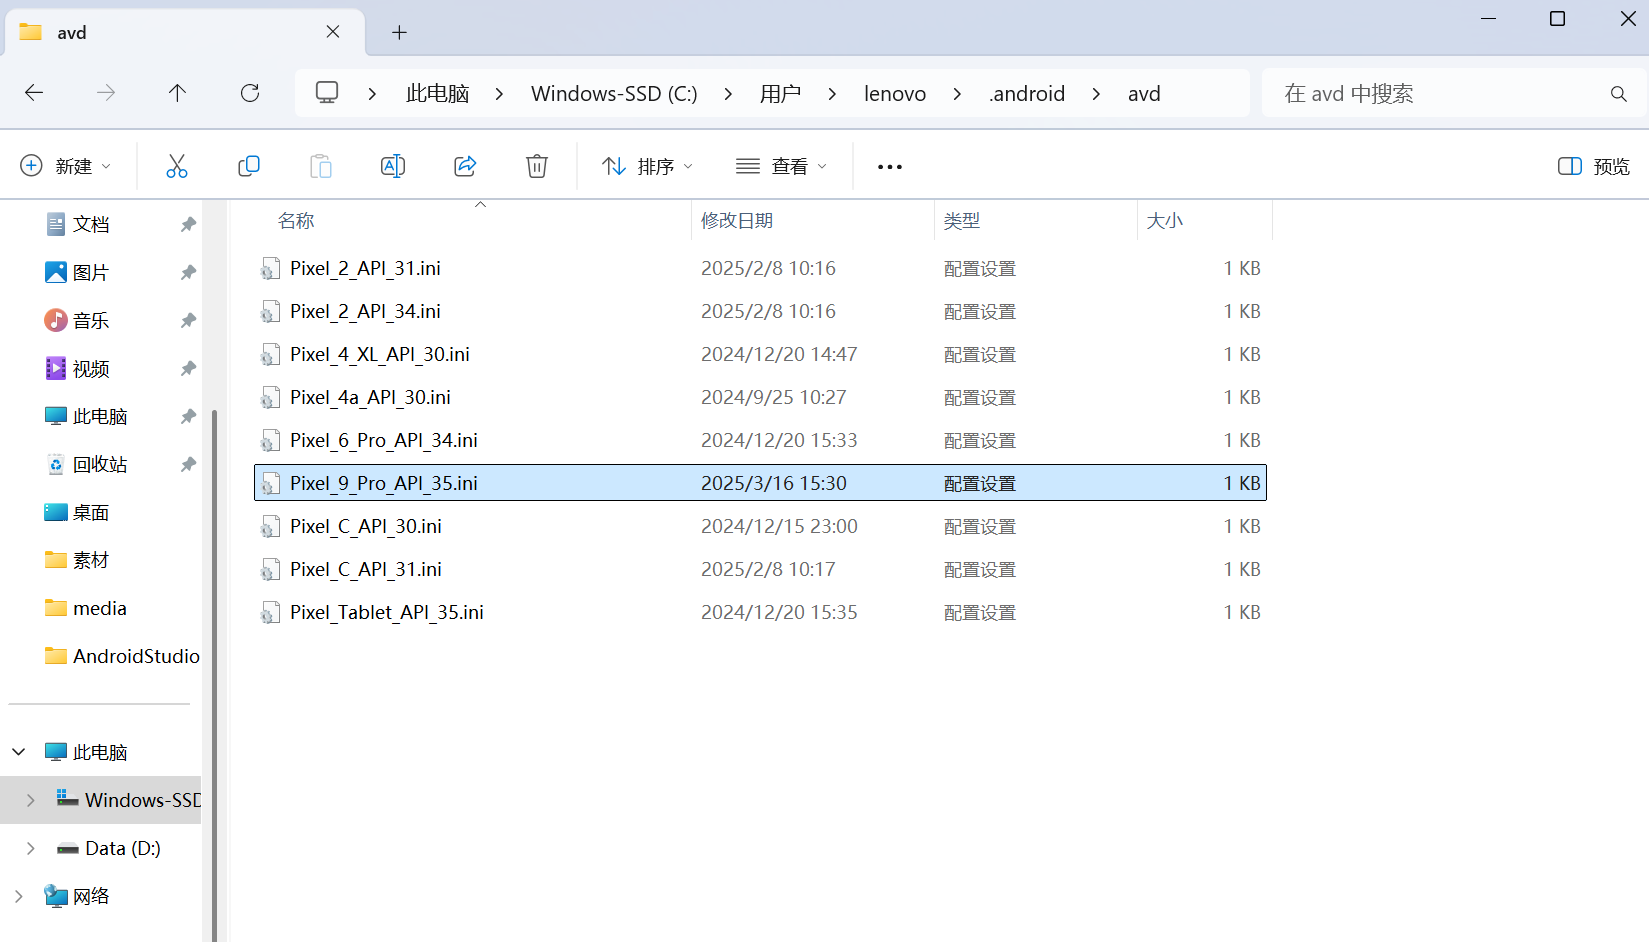The width and height of the screenshot is (1649, 942).
Task: Expand the Windows-SSD tree node
Action: click(x=31, y=800)
